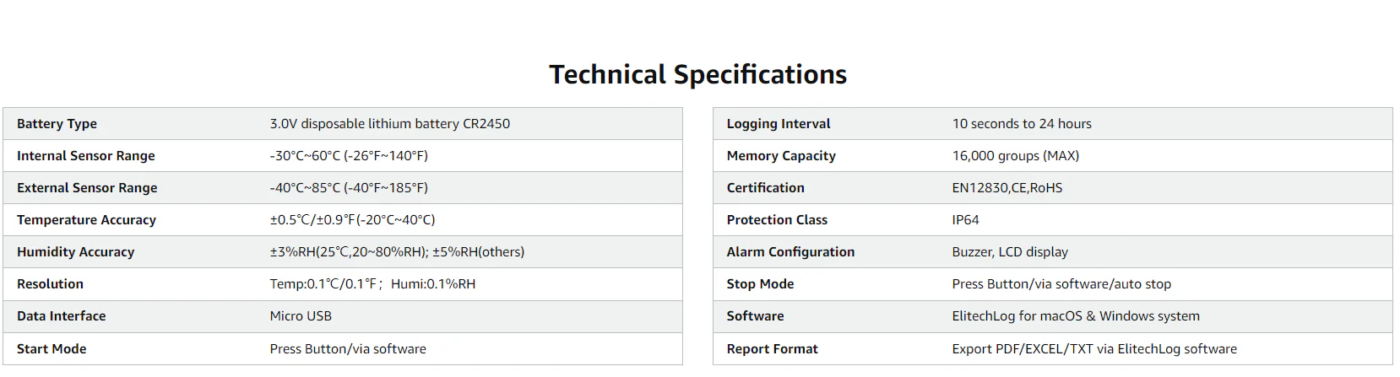Click the -40°C~85°C external range value
Screen dimensions: 1400x377
[x=349, y=188]
